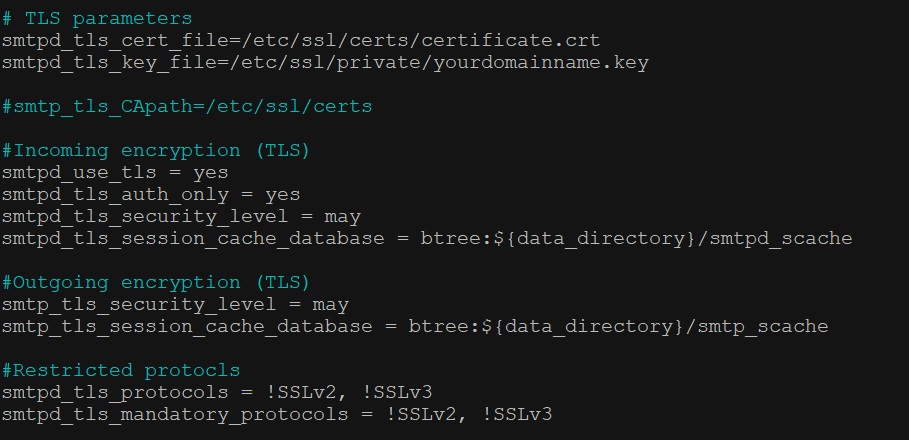Click the smtpd_tls_protocols setting name
The image size is (909, 441).
(x=115, y=393)
